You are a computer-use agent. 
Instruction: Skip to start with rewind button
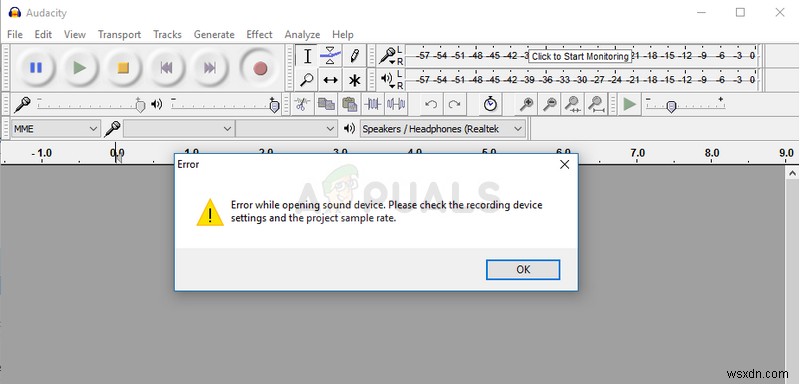(x=166, y=67)
